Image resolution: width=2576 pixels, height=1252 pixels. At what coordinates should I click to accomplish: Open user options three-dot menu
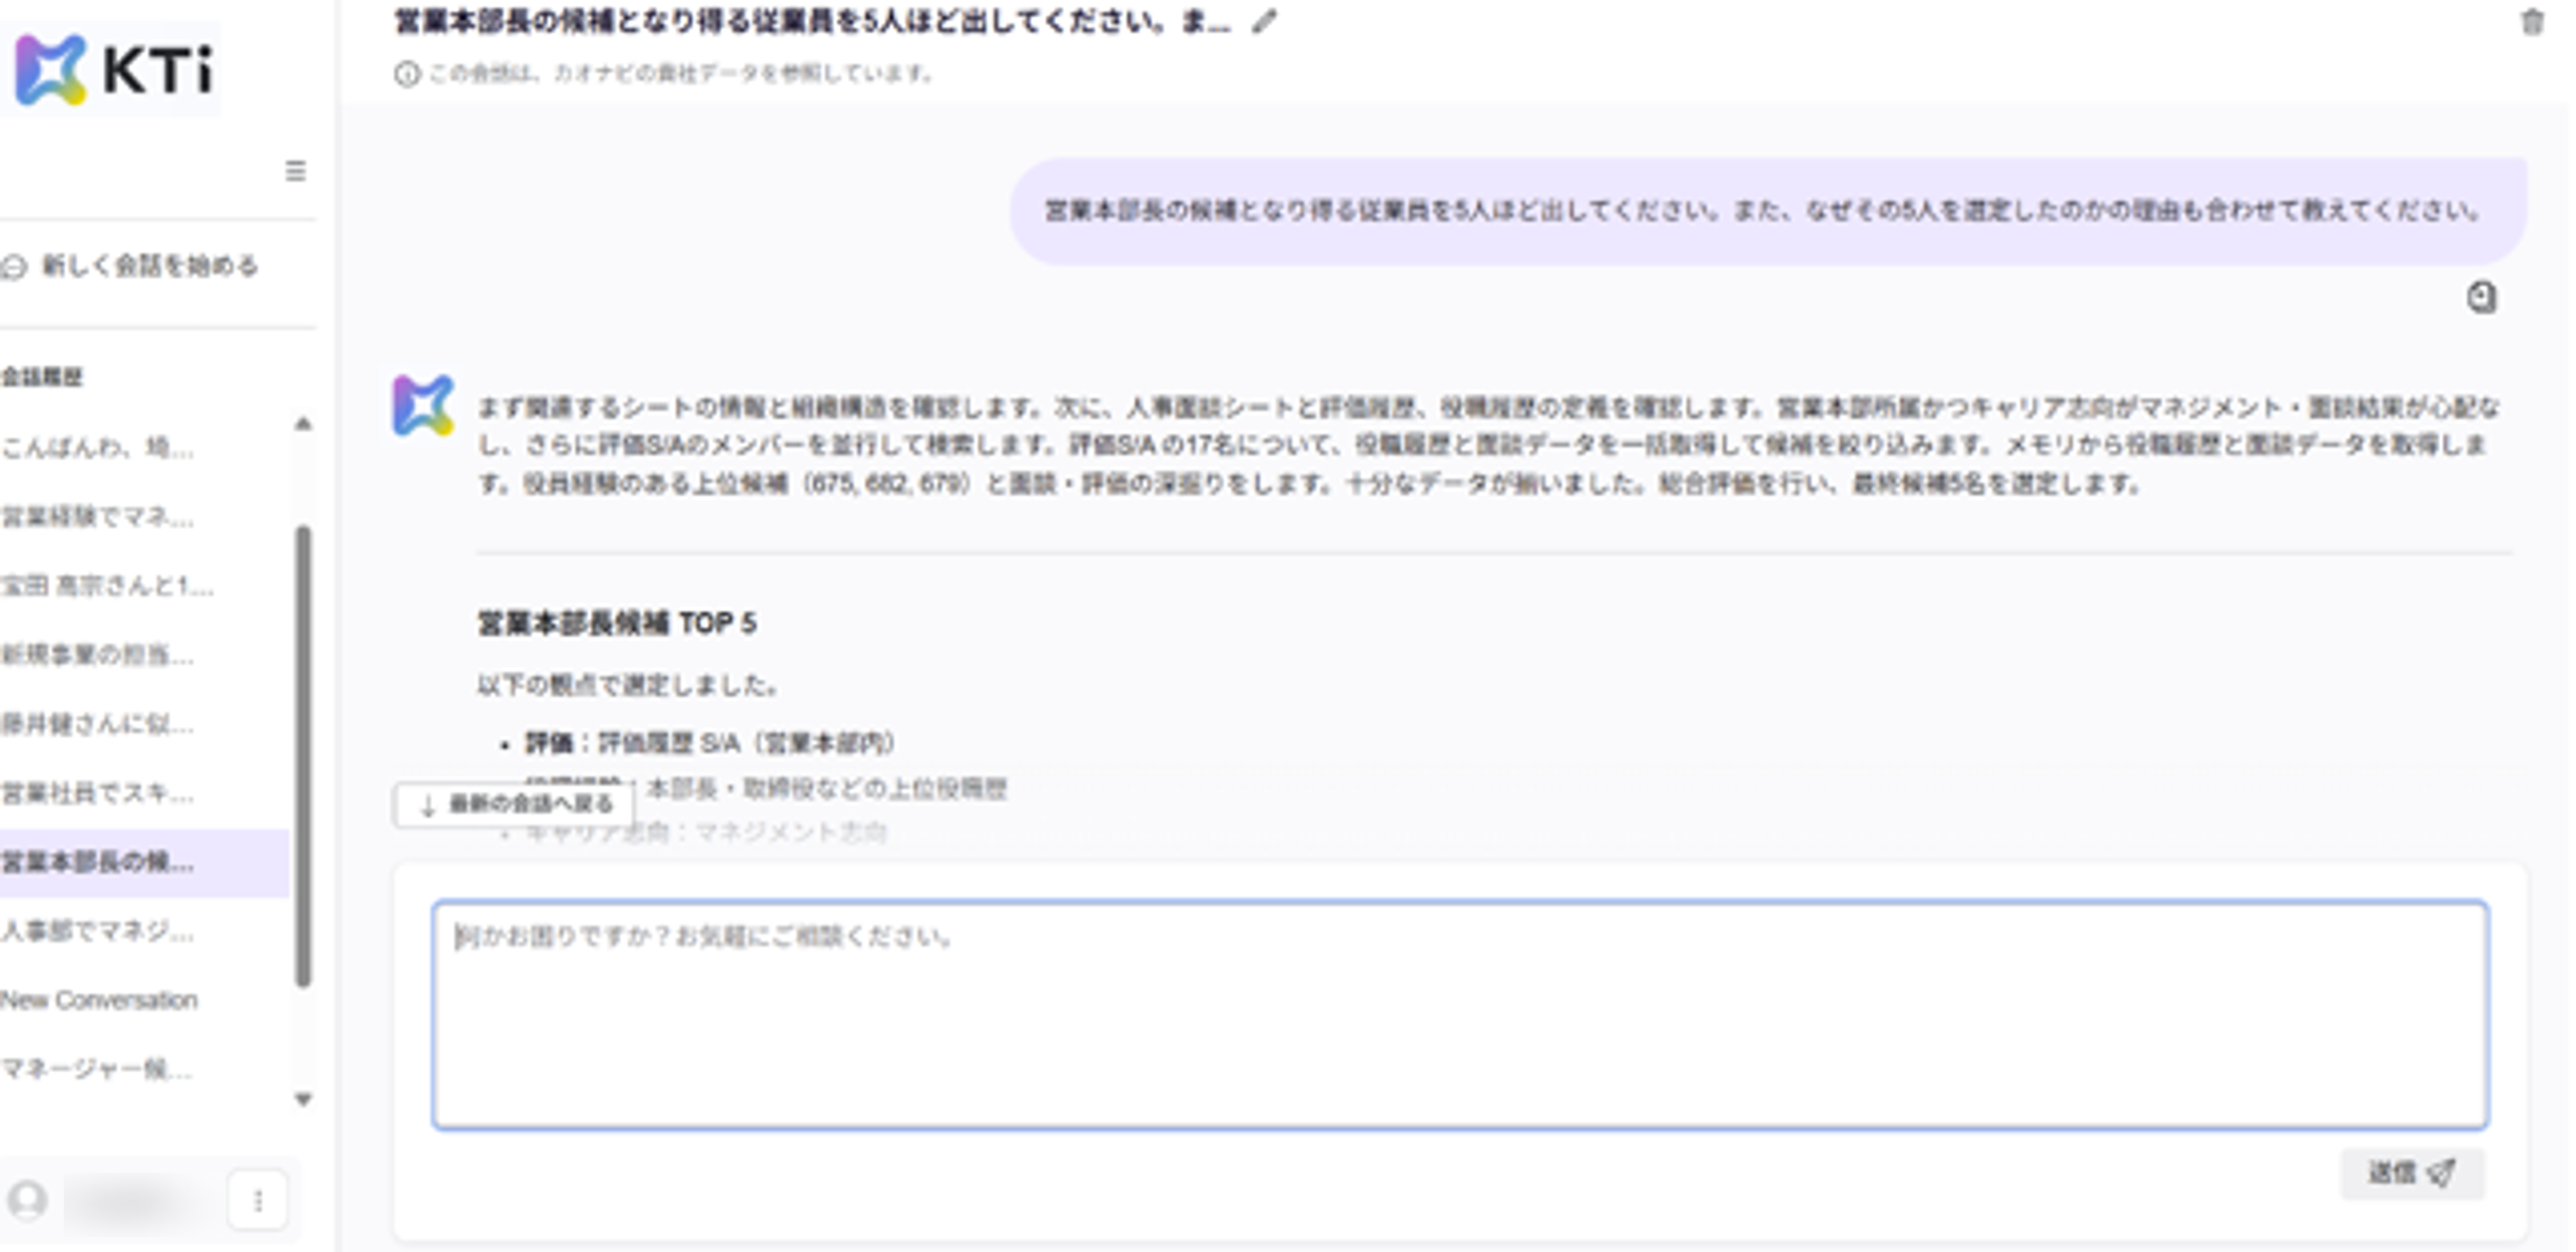click(258, 1199)
